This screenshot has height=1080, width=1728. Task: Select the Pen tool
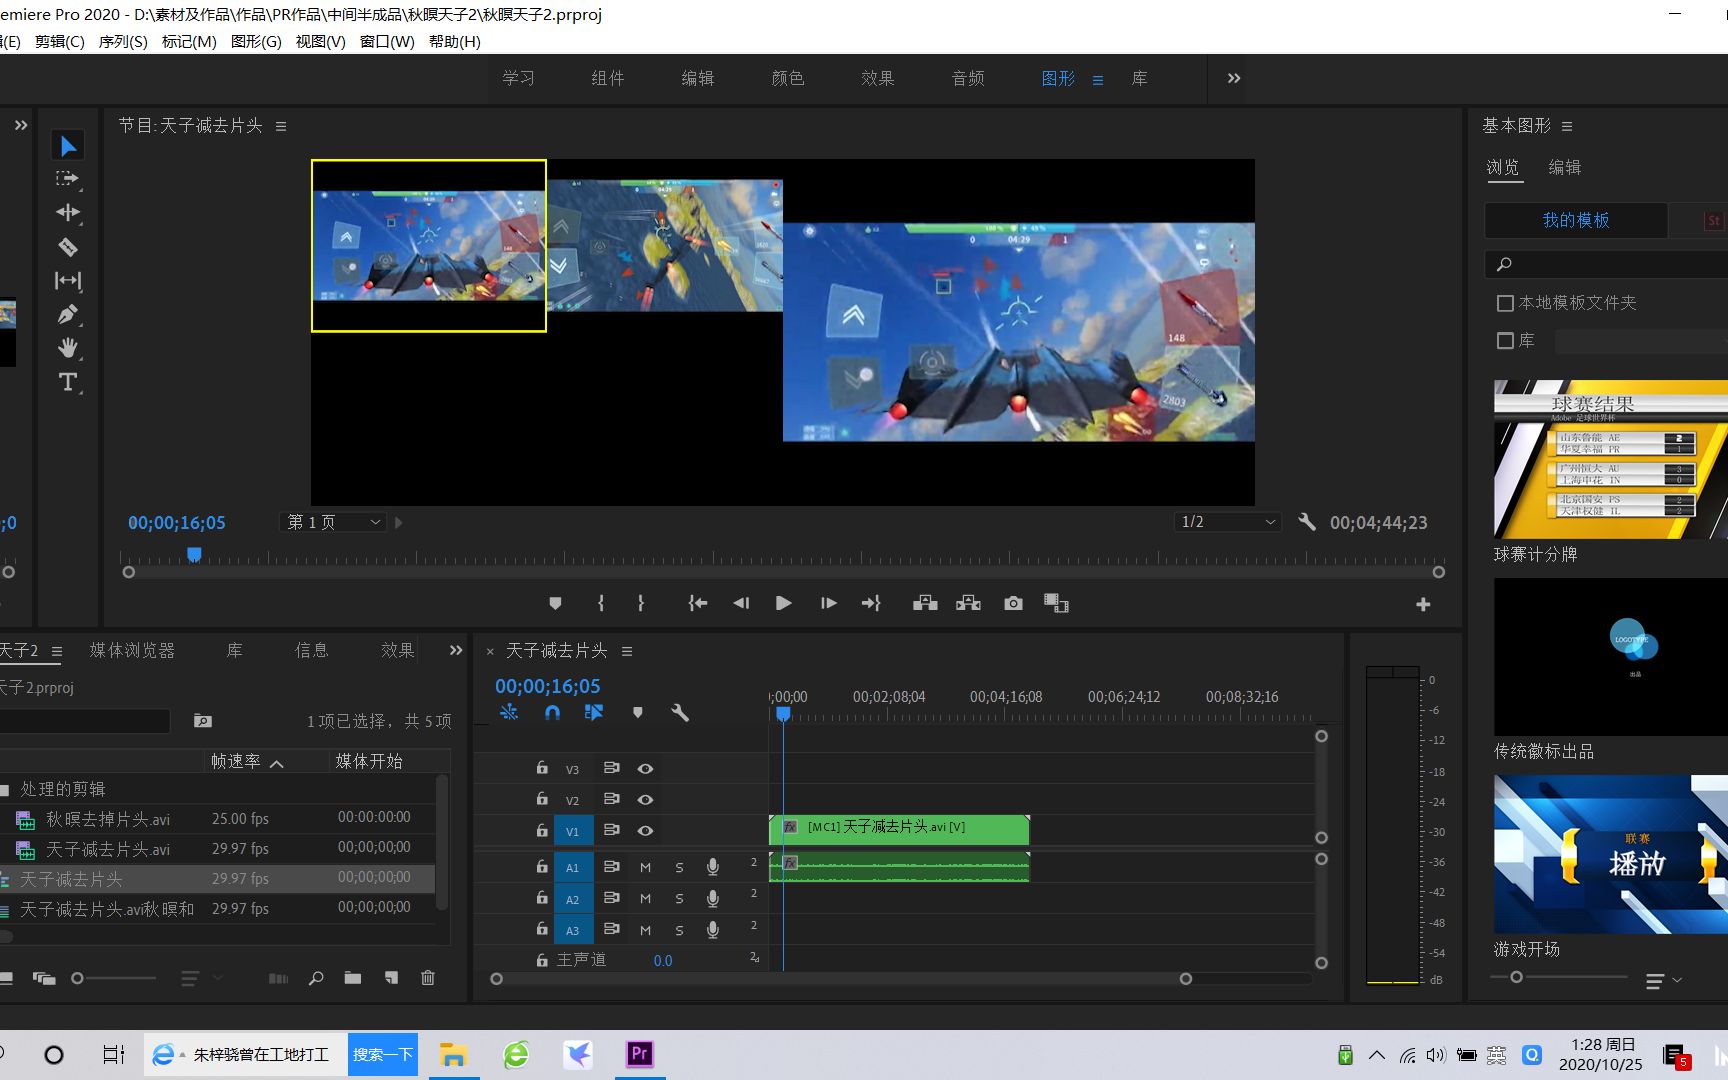pos(67,314)
